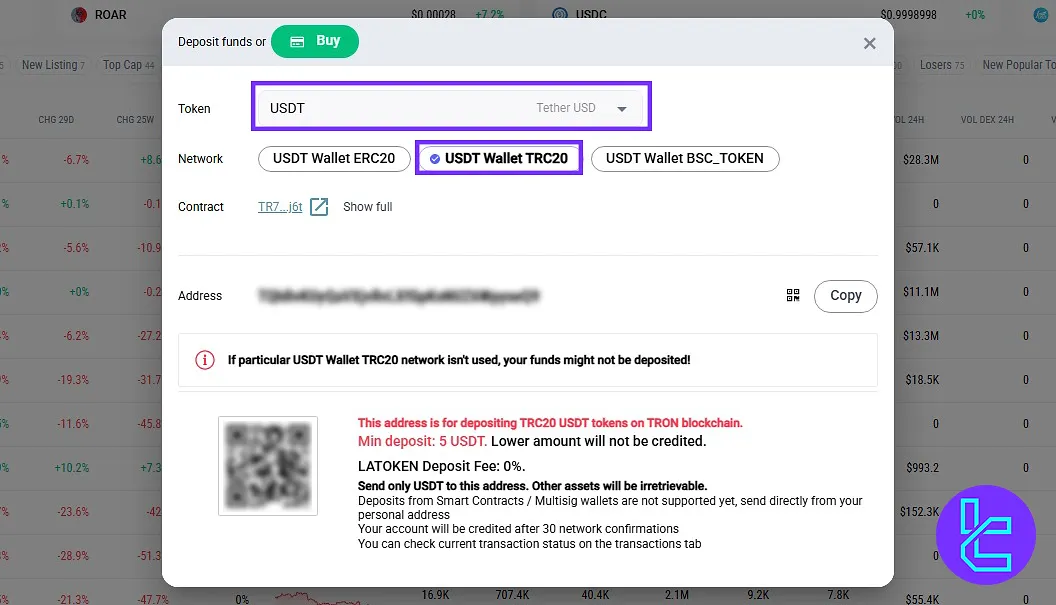Click the large blurred QR code image
Image resolution: width=1056 pixels, height=605 pixels.
[x=268, y=466]
